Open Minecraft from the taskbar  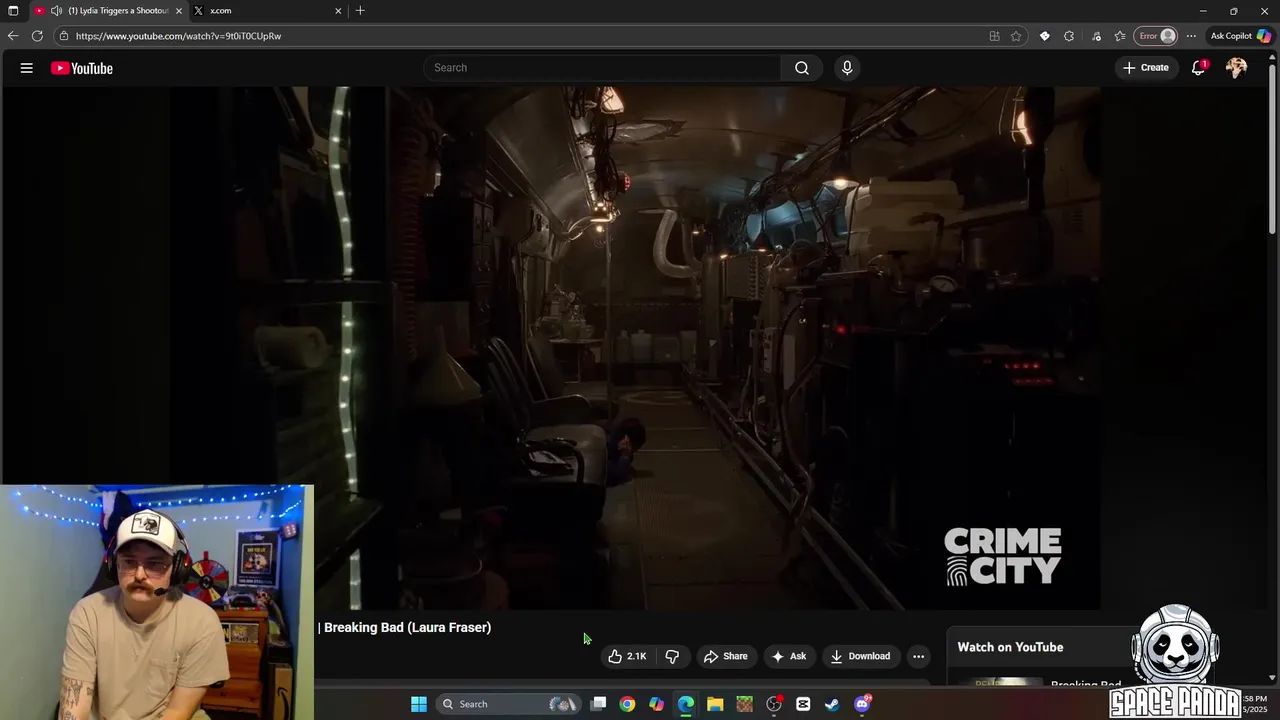click(744, 704)
